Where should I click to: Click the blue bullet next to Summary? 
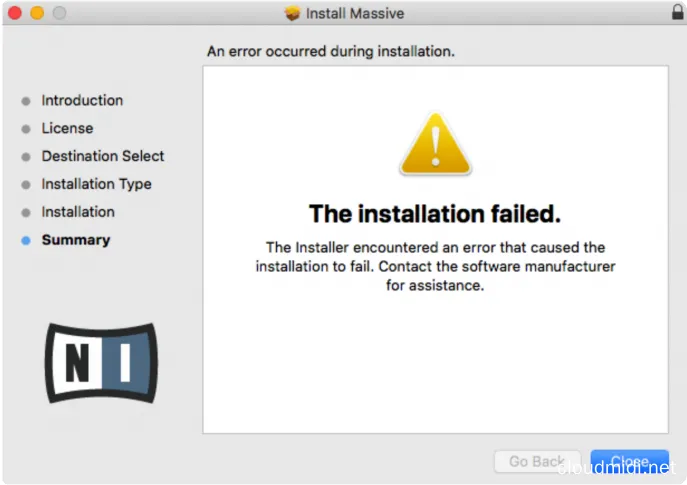(26, 241)
